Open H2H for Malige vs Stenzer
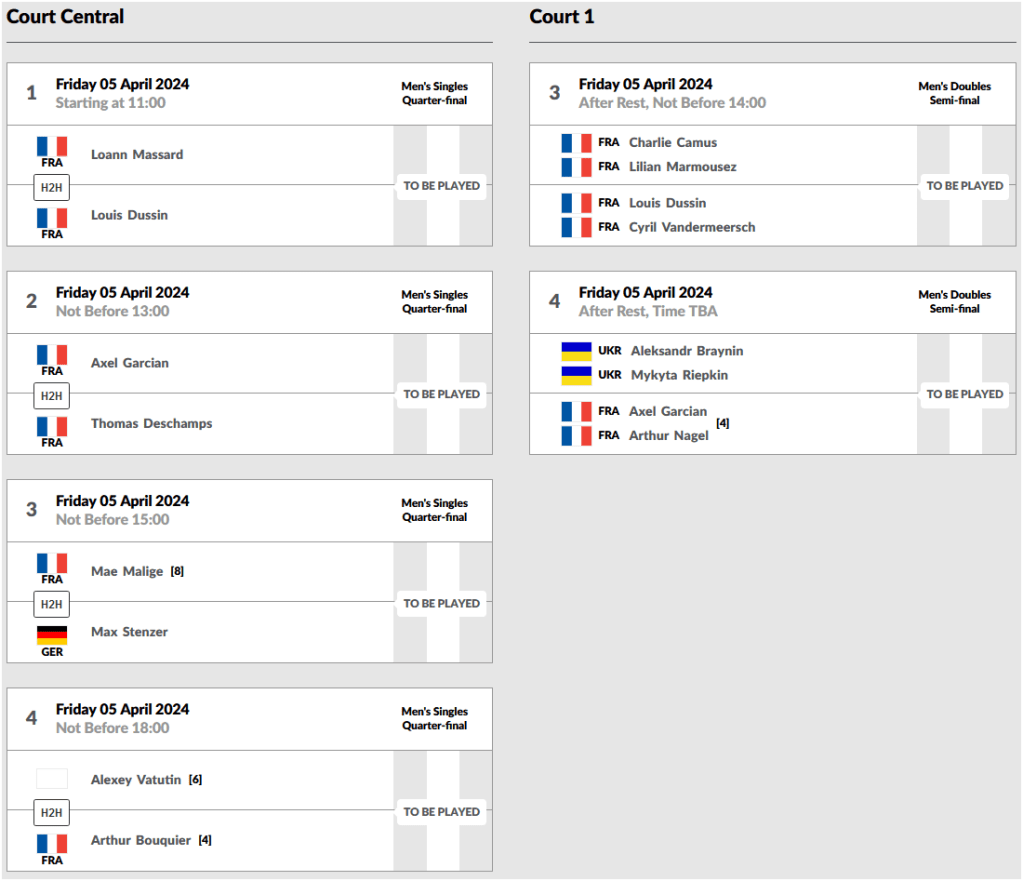This screenshot has height=881, width=1023. coord(52,604)
